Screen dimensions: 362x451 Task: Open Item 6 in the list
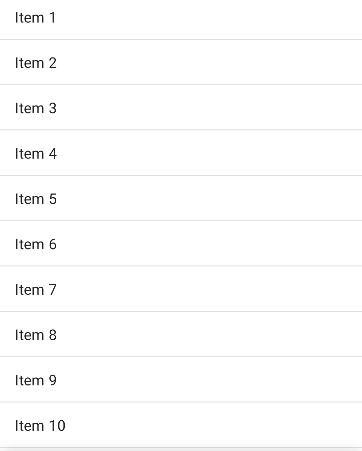181,244
